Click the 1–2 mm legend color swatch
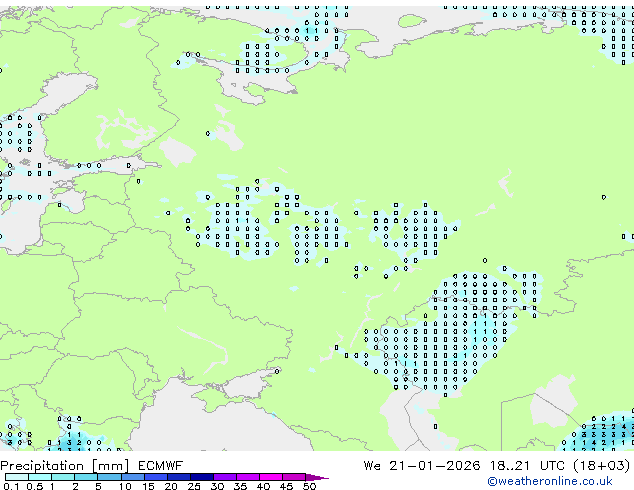This screenshot has width=634, height=490. 63,477
